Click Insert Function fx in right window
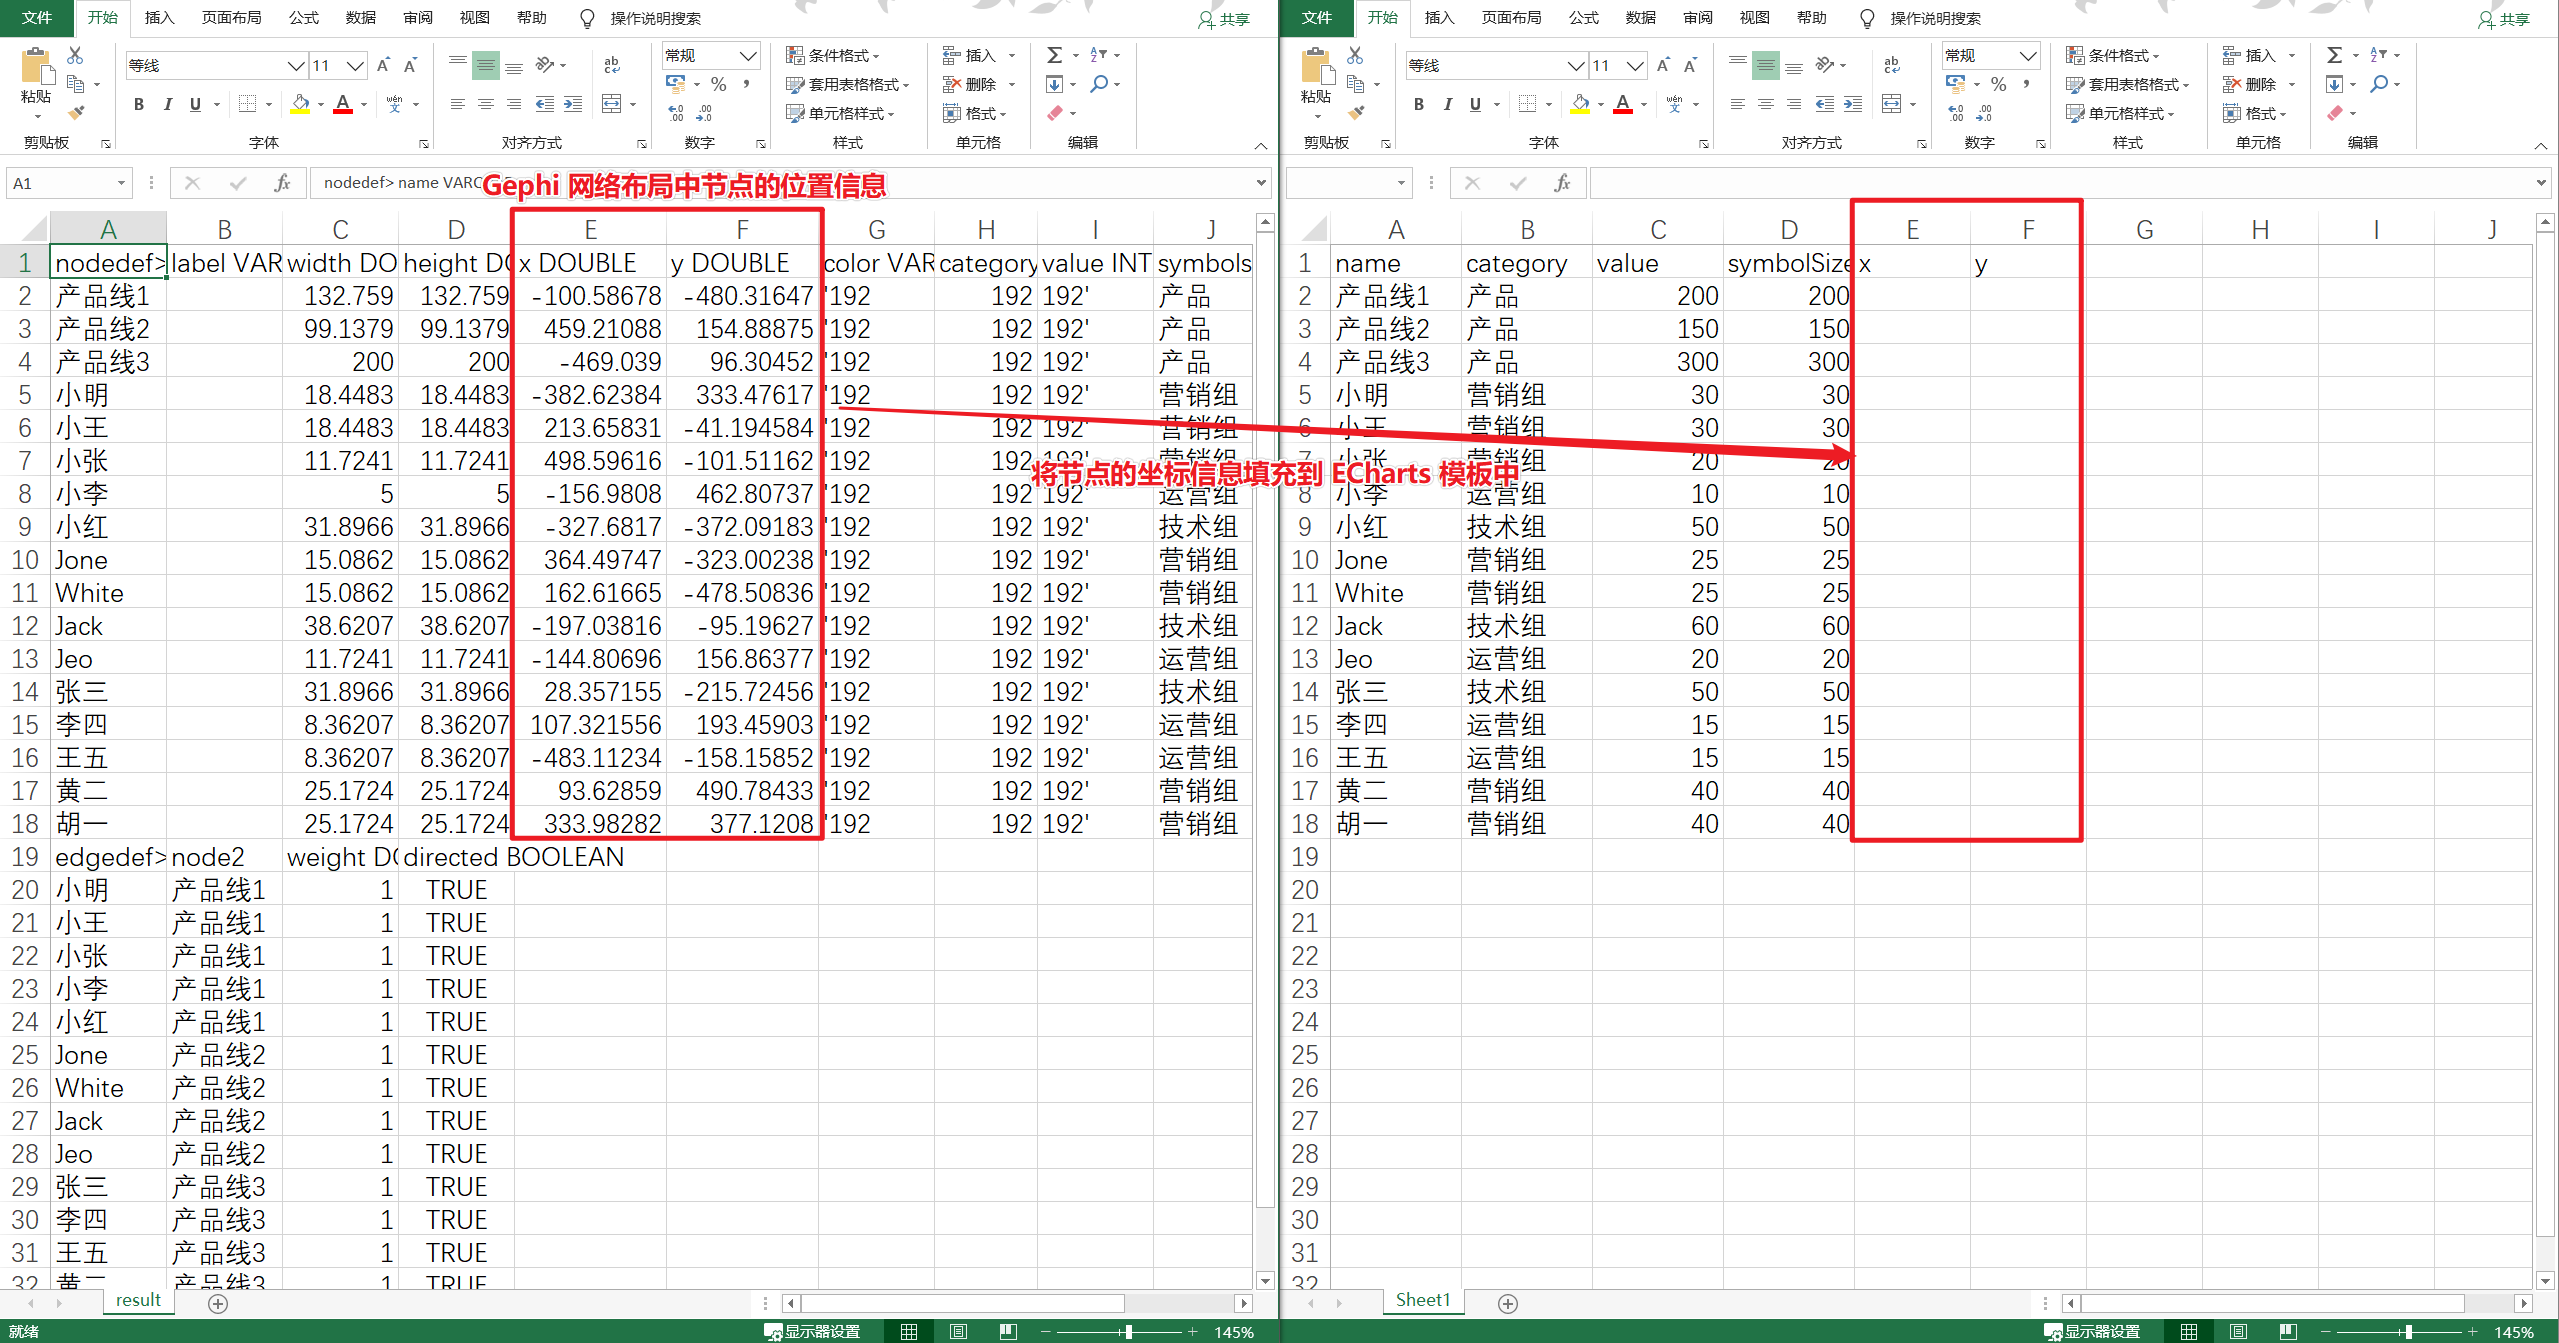This screenshot has height=1343, width=2559. [1562, 183]
